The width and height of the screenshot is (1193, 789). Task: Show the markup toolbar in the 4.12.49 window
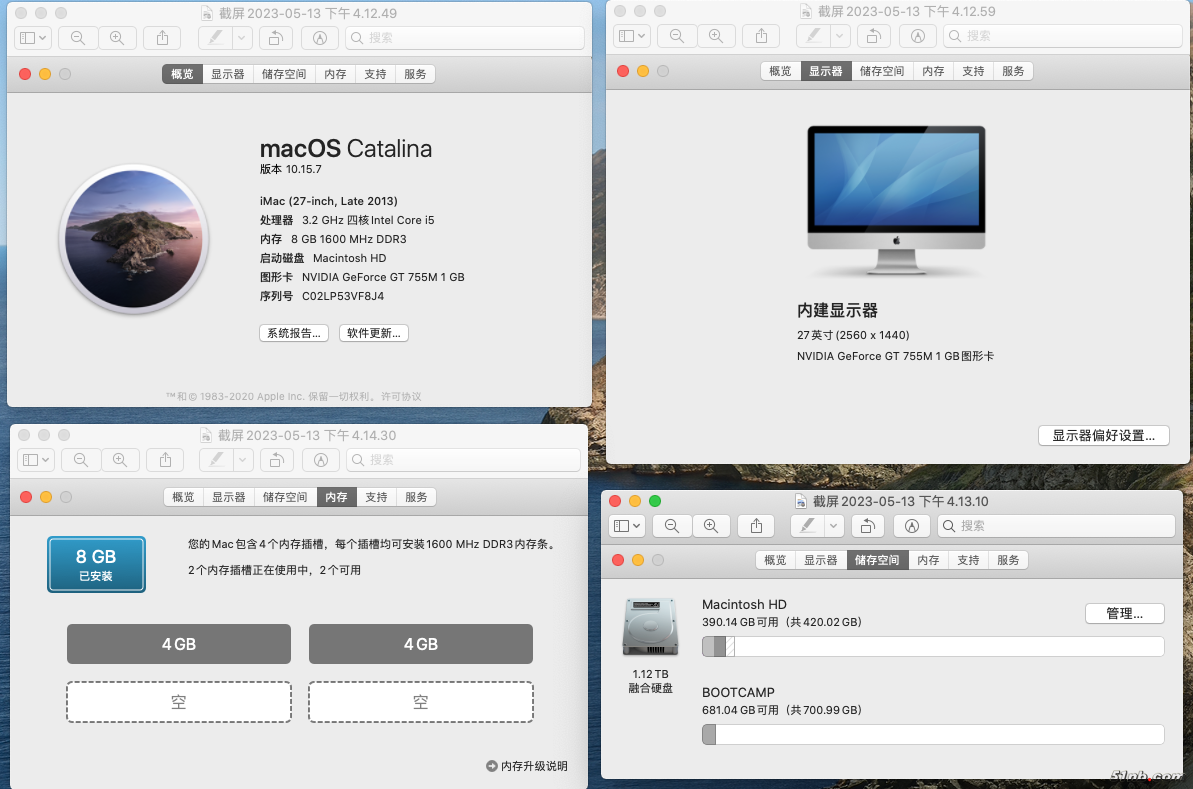pos(320,37)
